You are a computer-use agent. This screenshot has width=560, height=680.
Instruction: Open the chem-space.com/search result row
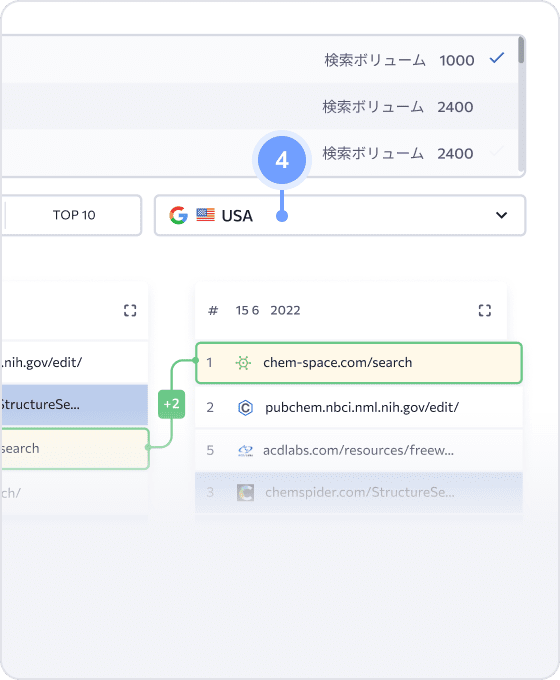click(x=359, y=363)
